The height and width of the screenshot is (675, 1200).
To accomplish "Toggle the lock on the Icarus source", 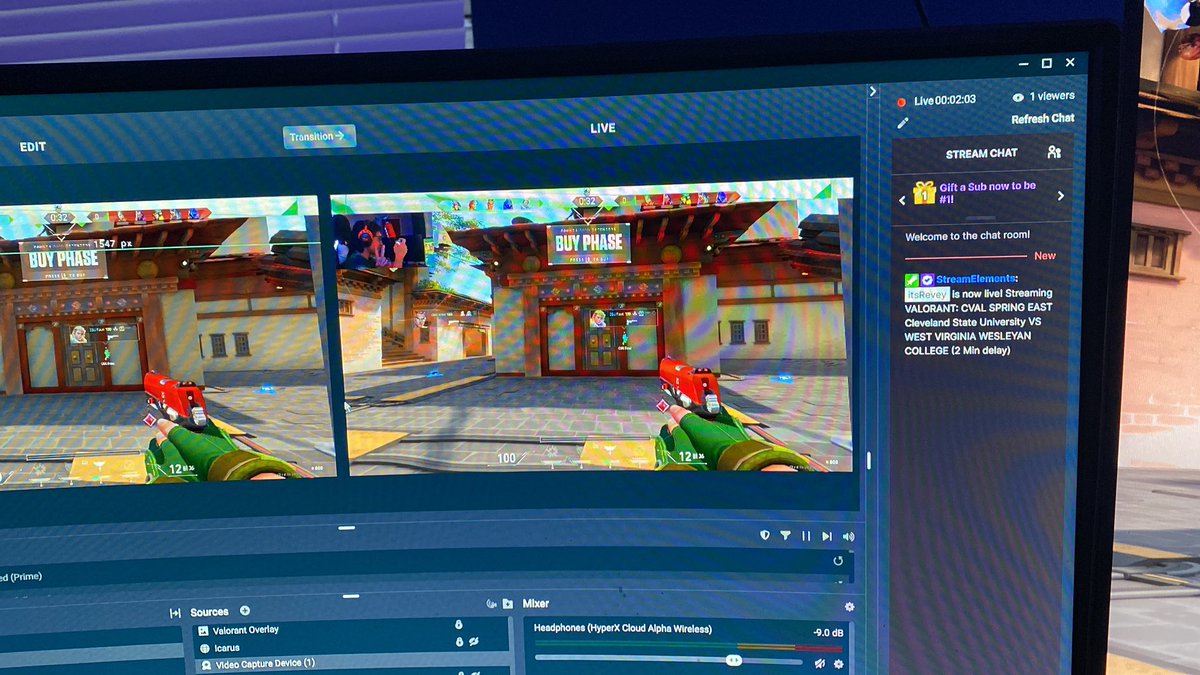I will pos(460,641).
